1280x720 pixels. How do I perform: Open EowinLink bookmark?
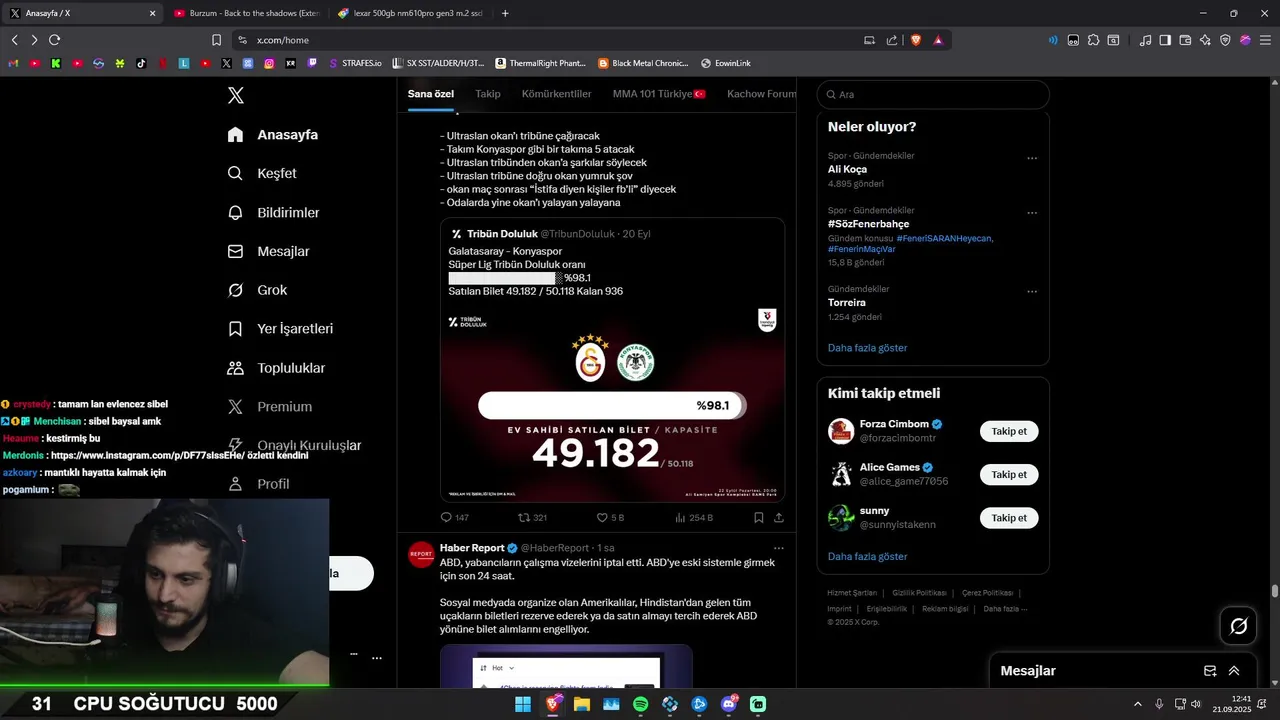[x=726, y=63]
